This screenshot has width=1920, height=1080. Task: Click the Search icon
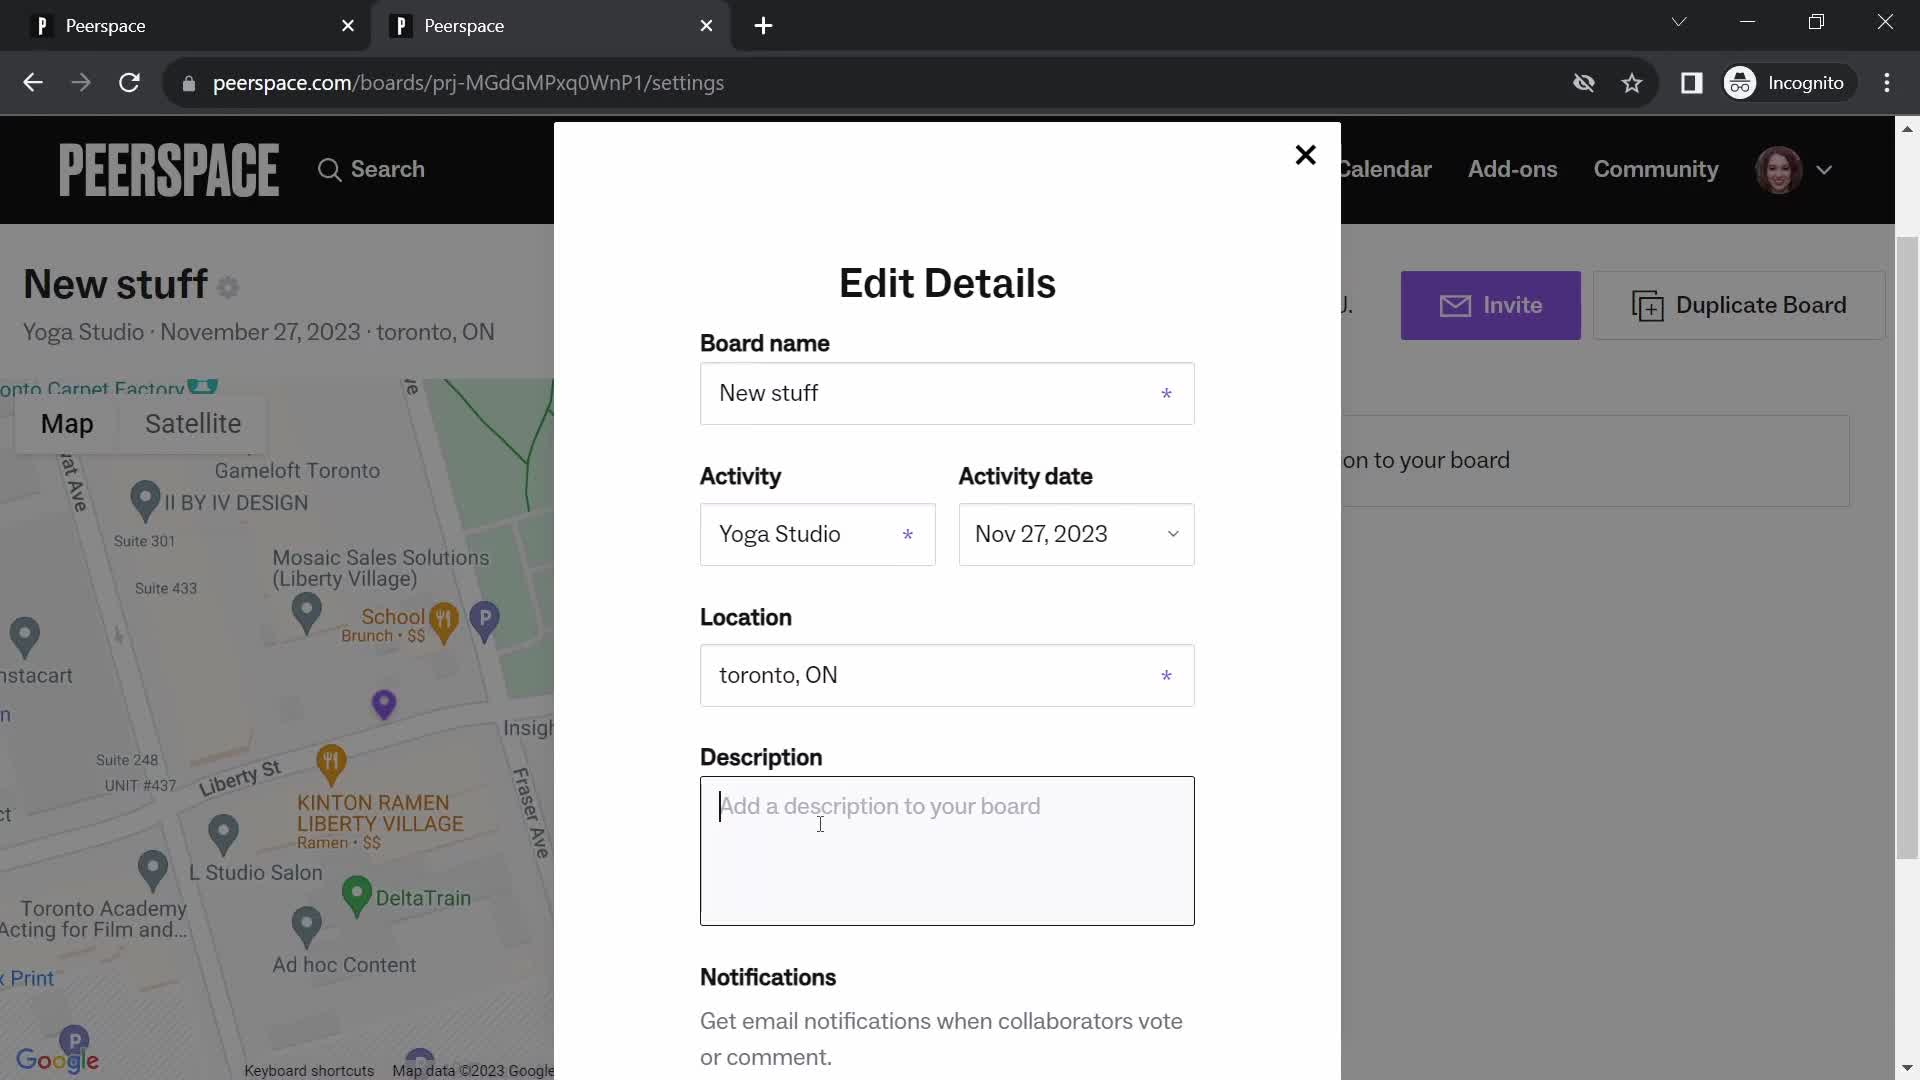point(330,169)
